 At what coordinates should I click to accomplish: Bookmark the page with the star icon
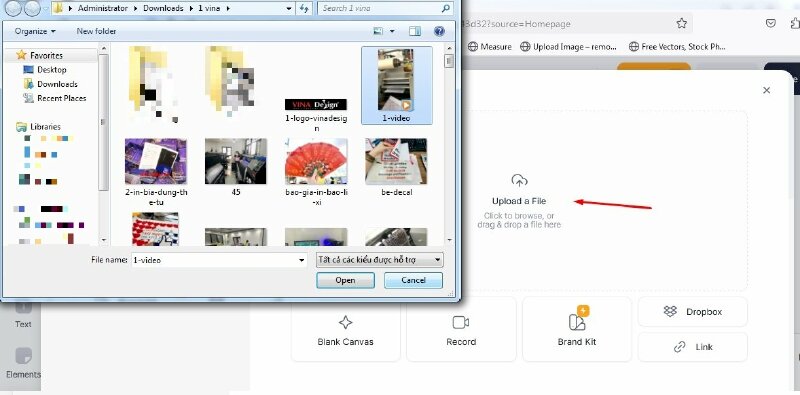[x=681, y=23]
